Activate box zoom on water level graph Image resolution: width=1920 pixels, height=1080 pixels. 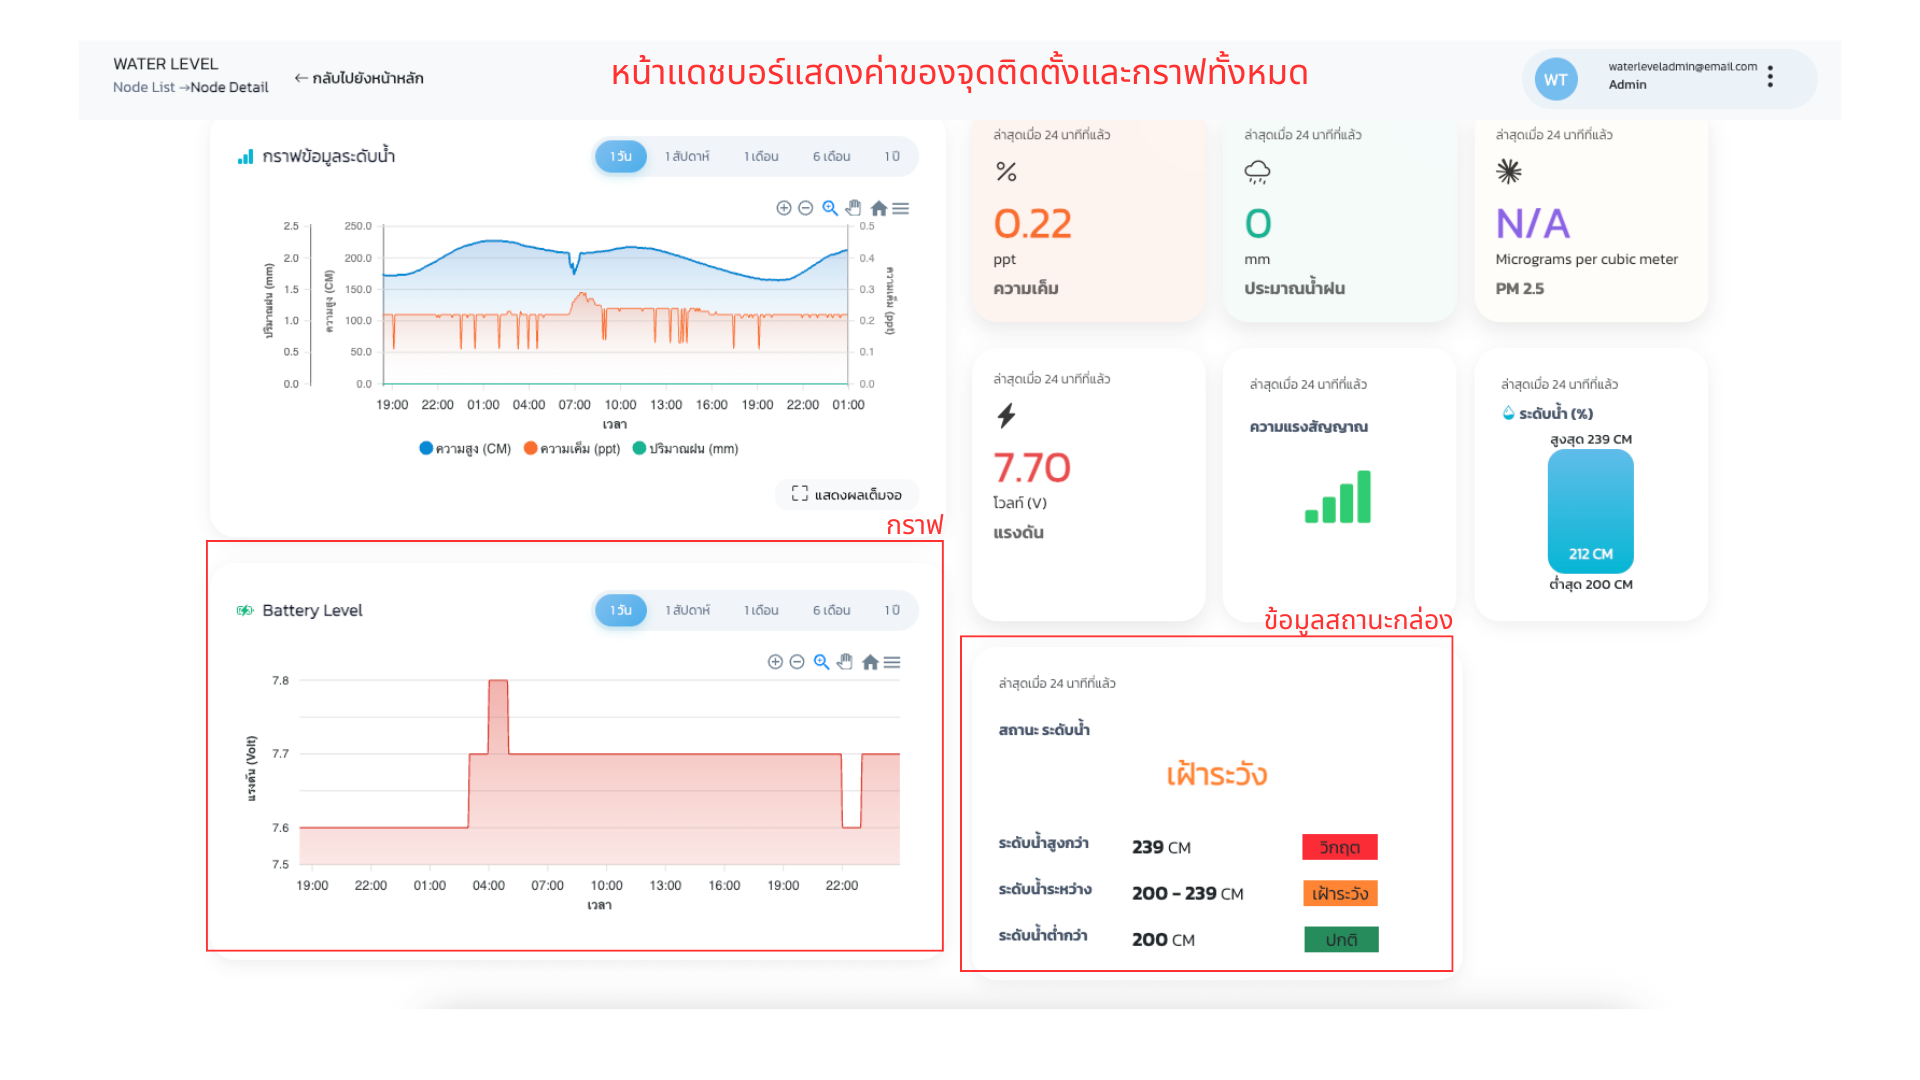click(830, 208)
